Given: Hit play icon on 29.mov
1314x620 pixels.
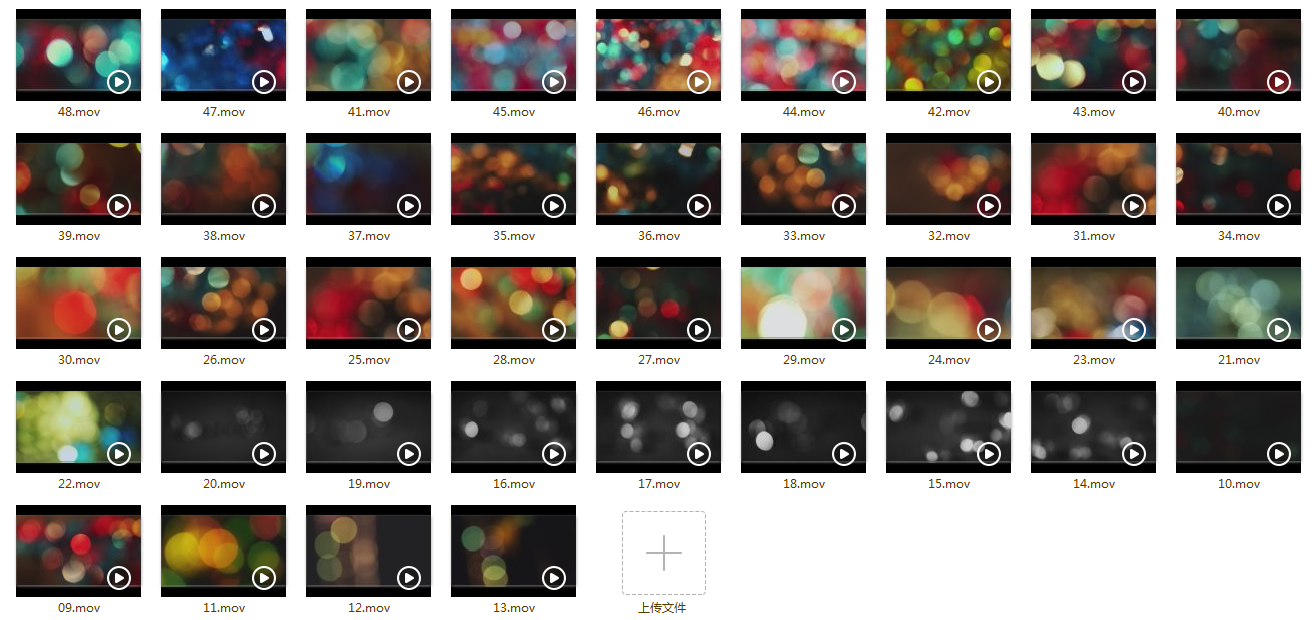Looking at the screenshot, I should pos(844,330).
